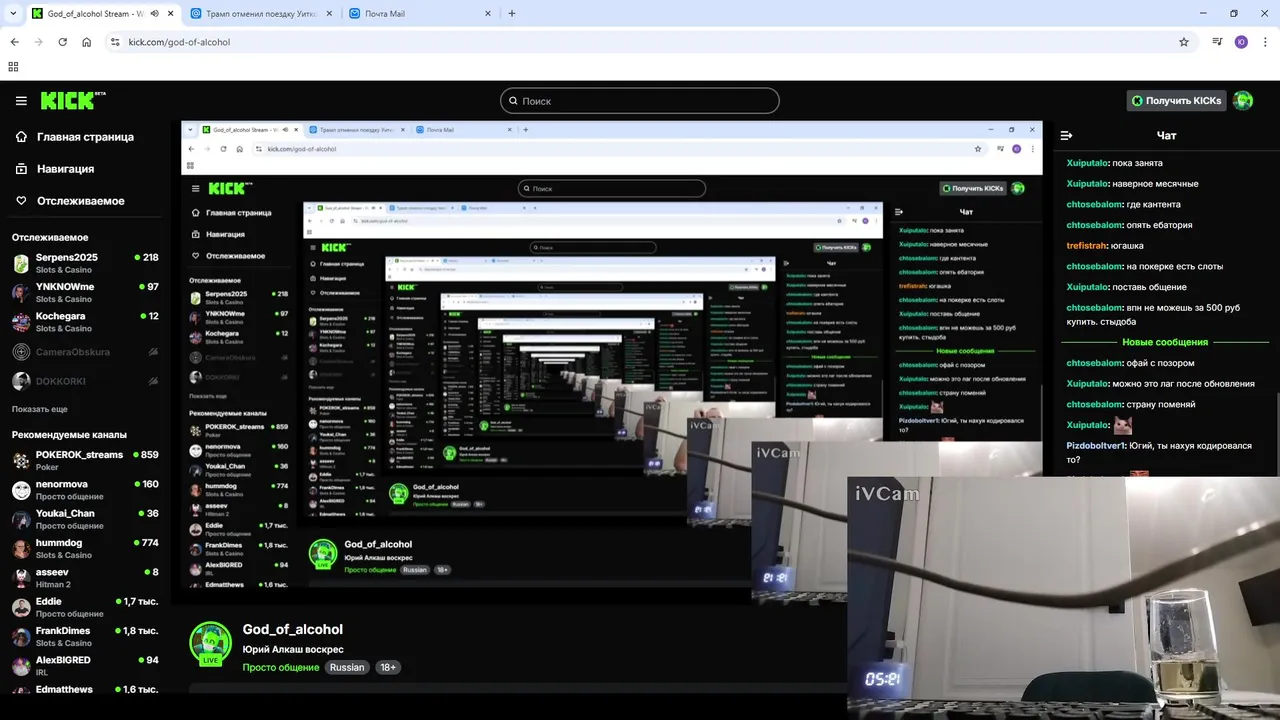Open followed channel YNKNOWme
Screen dimensions: 1280x720
[85, 292]
